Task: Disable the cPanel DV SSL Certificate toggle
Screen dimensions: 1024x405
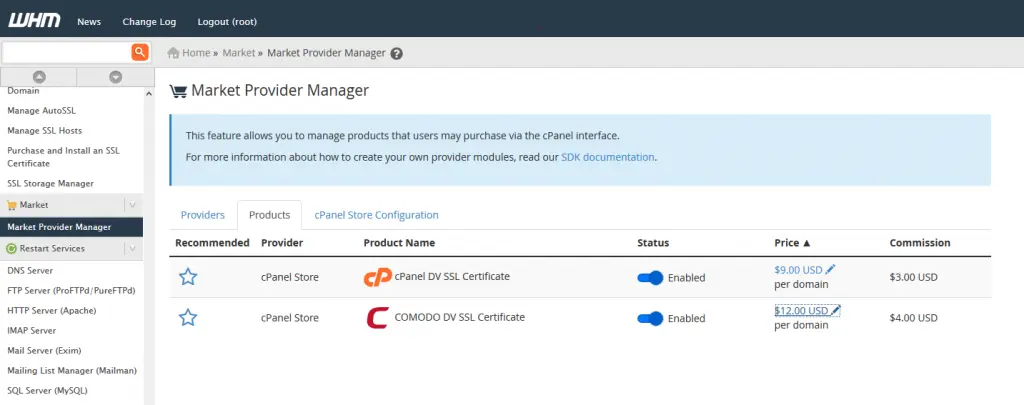Action: click(x=650, y=278)
